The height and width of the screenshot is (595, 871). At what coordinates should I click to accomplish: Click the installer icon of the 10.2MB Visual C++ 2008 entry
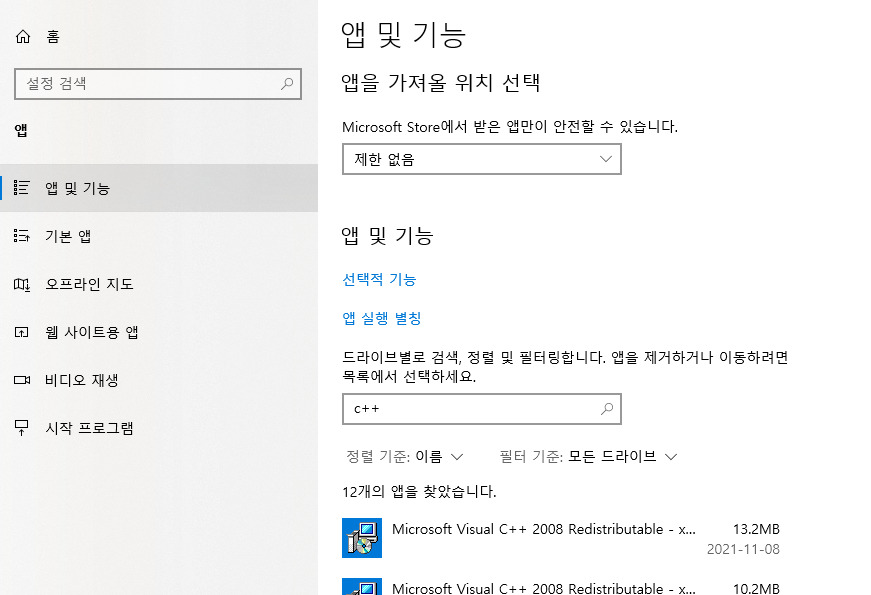coord(362,587)
